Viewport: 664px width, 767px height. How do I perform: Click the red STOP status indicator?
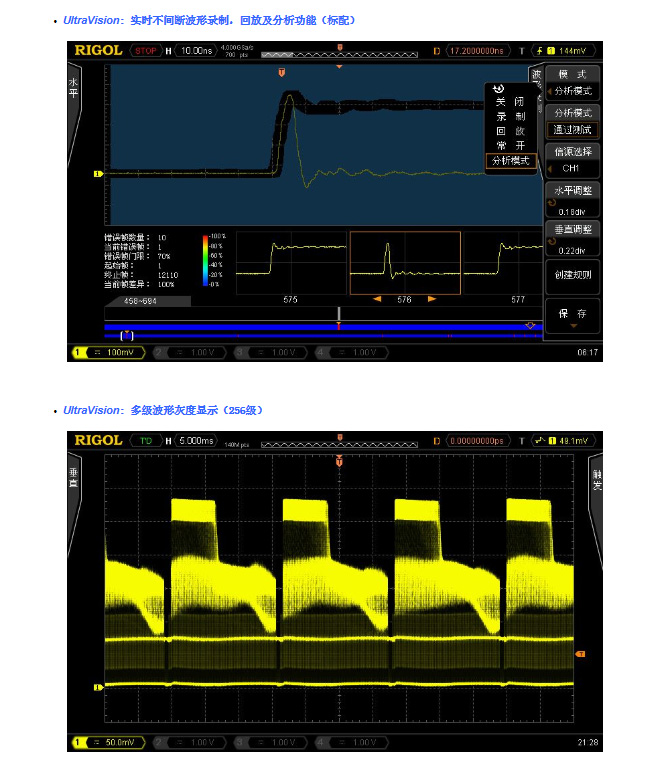coord(146,50)
